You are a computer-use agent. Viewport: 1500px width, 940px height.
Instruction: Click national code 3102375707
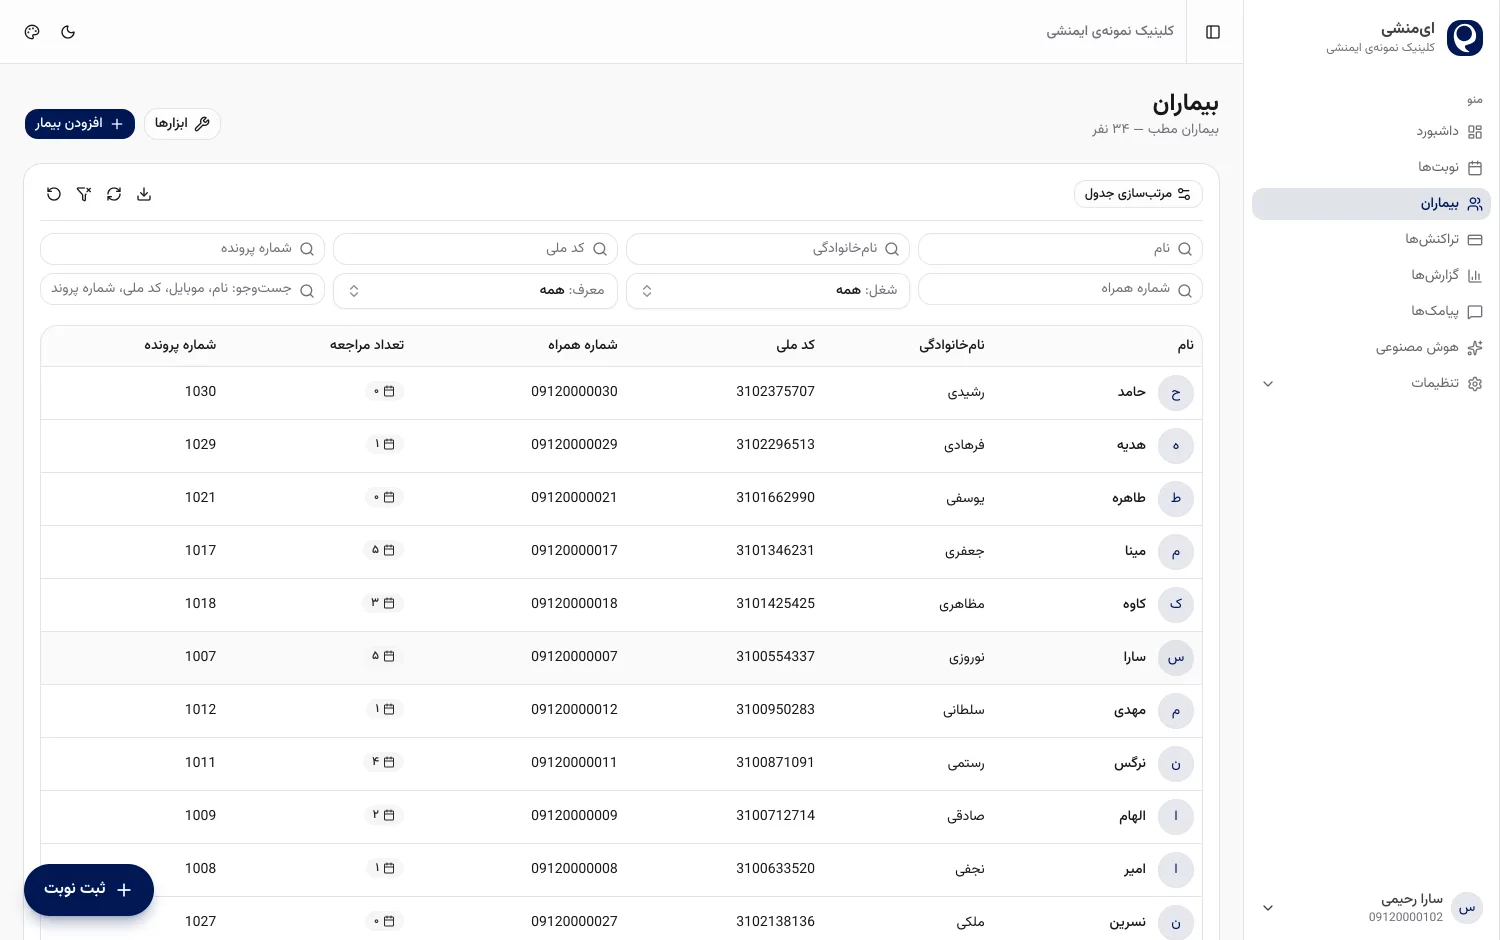point(775,392)
